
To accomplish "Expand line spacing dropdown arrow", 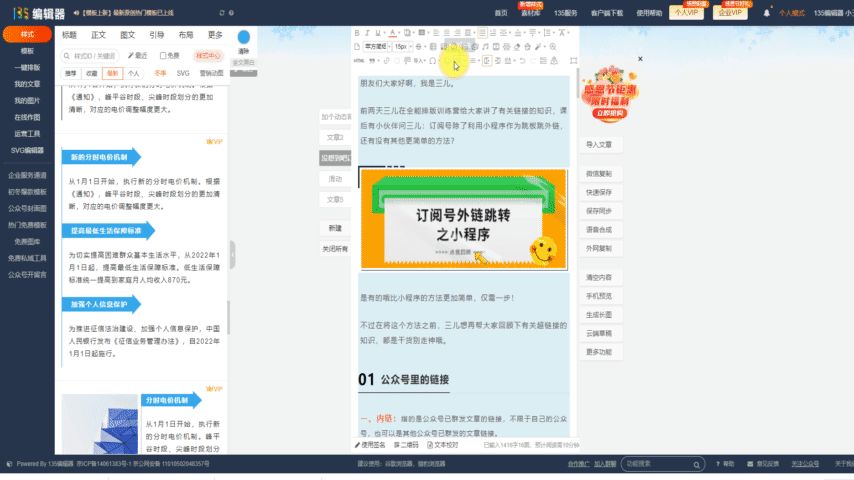I will pos(554,33).
